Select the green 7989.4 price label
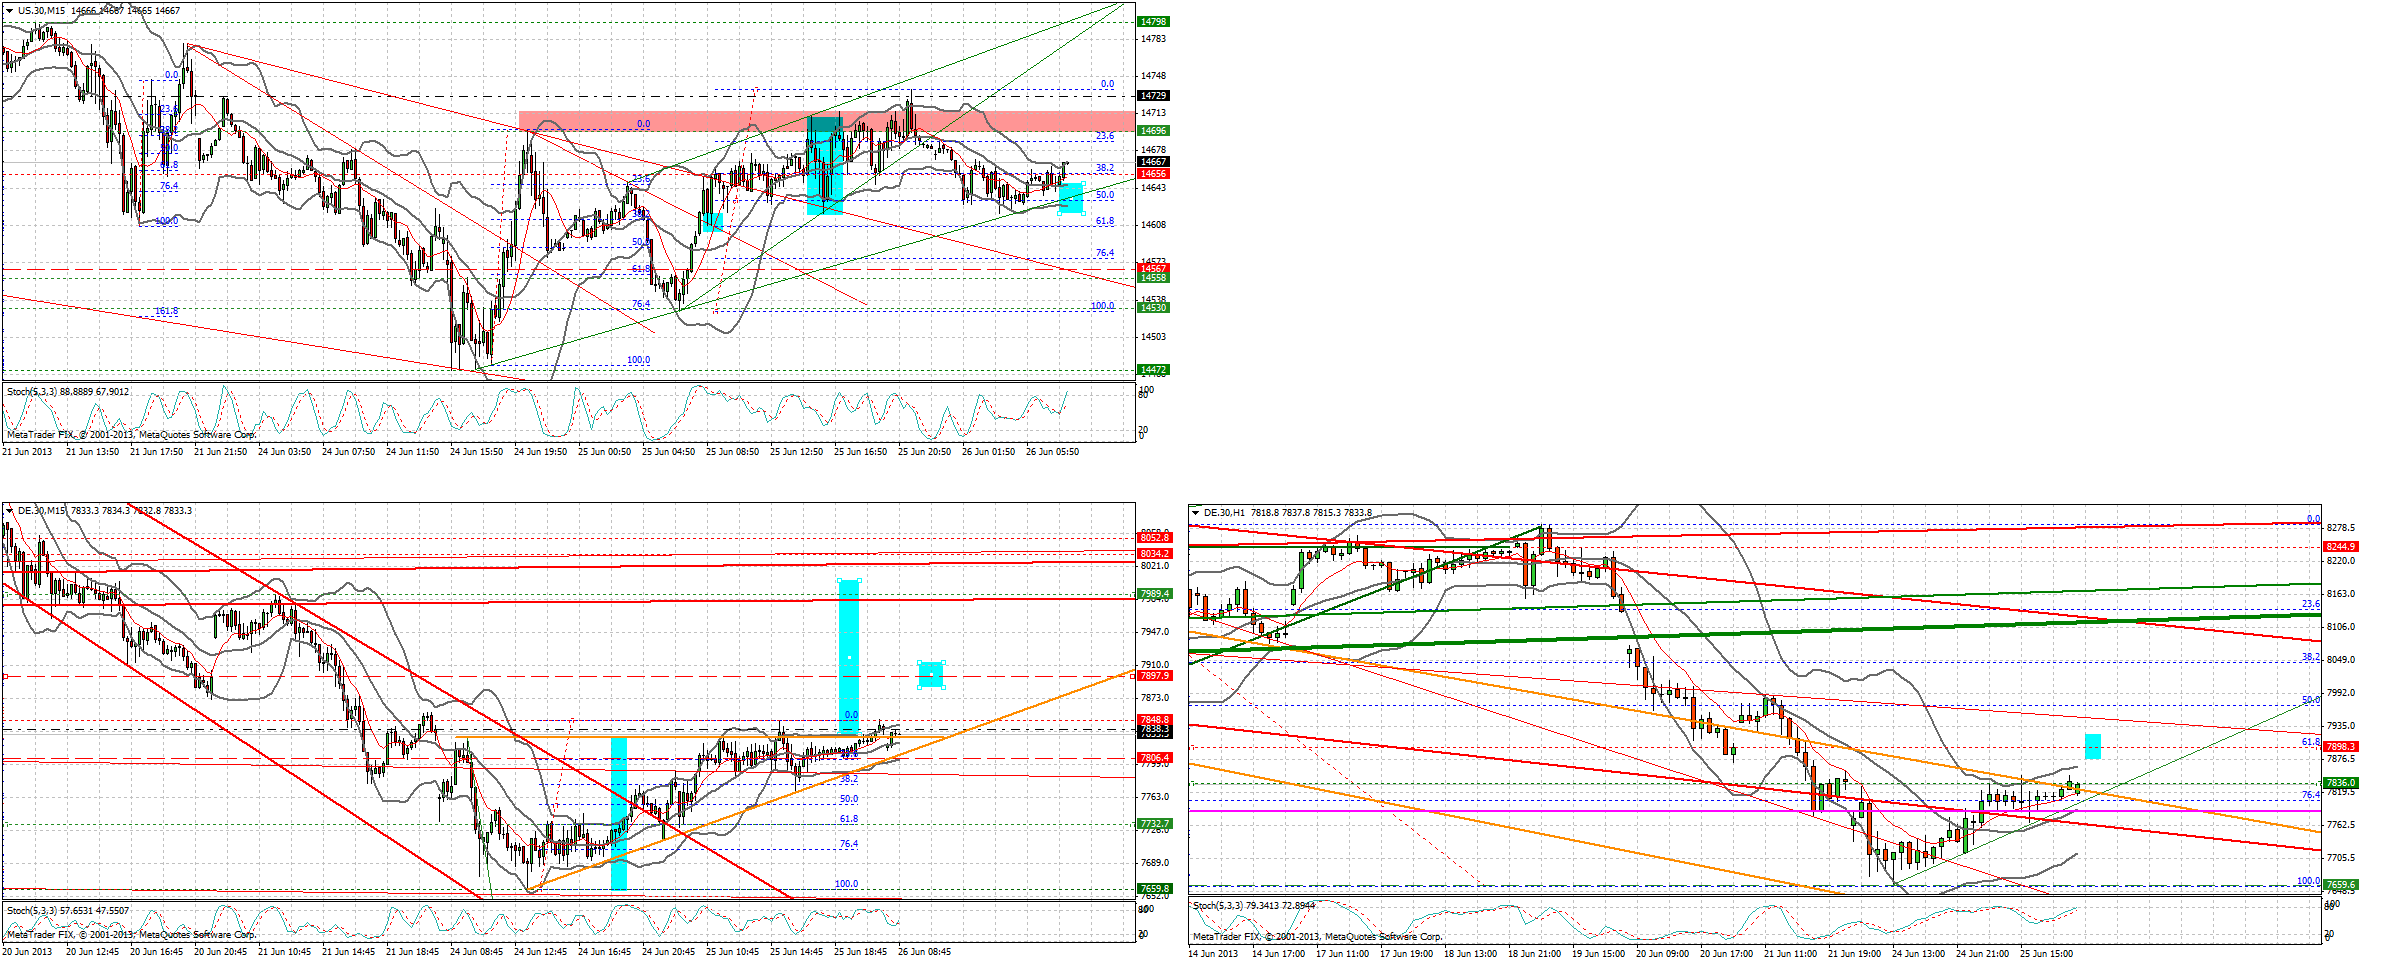 click(x=1155, y=594)
